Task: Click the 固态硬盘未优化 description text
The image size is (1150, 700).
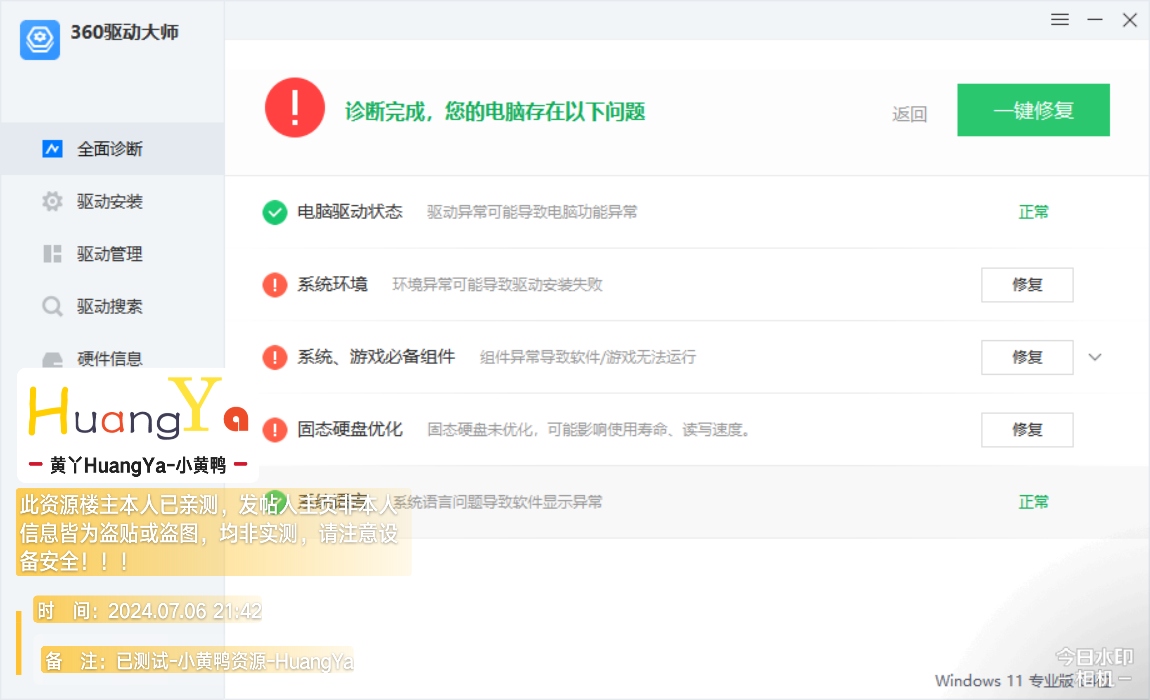Action: click(x=589, y=429)
